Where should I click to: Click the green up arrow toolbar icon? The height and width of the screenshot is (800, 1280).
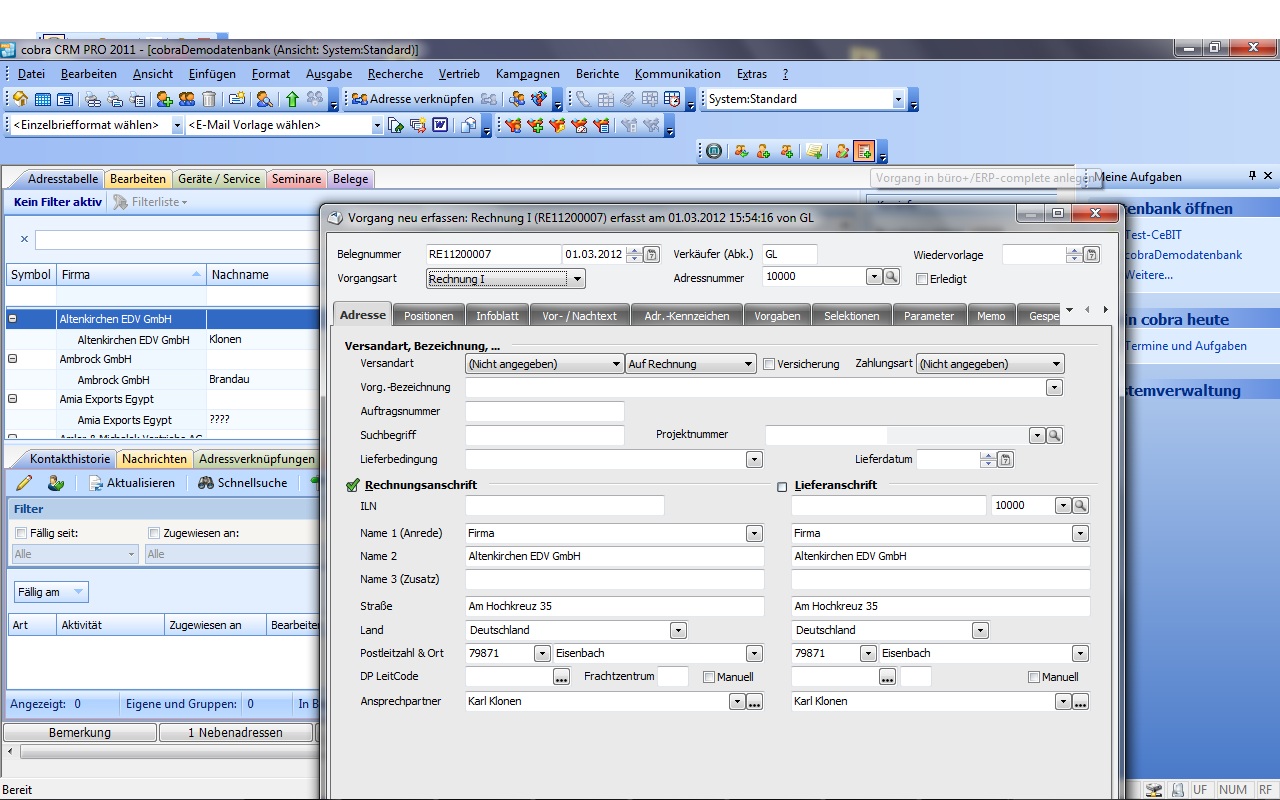tap(292, 99)
